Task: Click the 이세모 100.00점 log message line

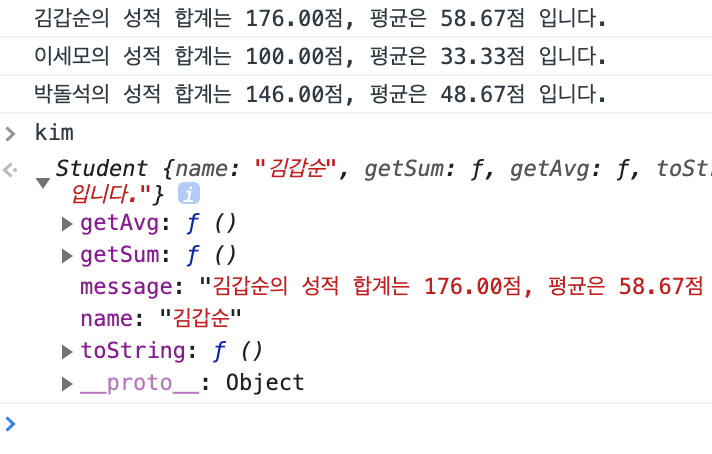Action: point(320,57)
